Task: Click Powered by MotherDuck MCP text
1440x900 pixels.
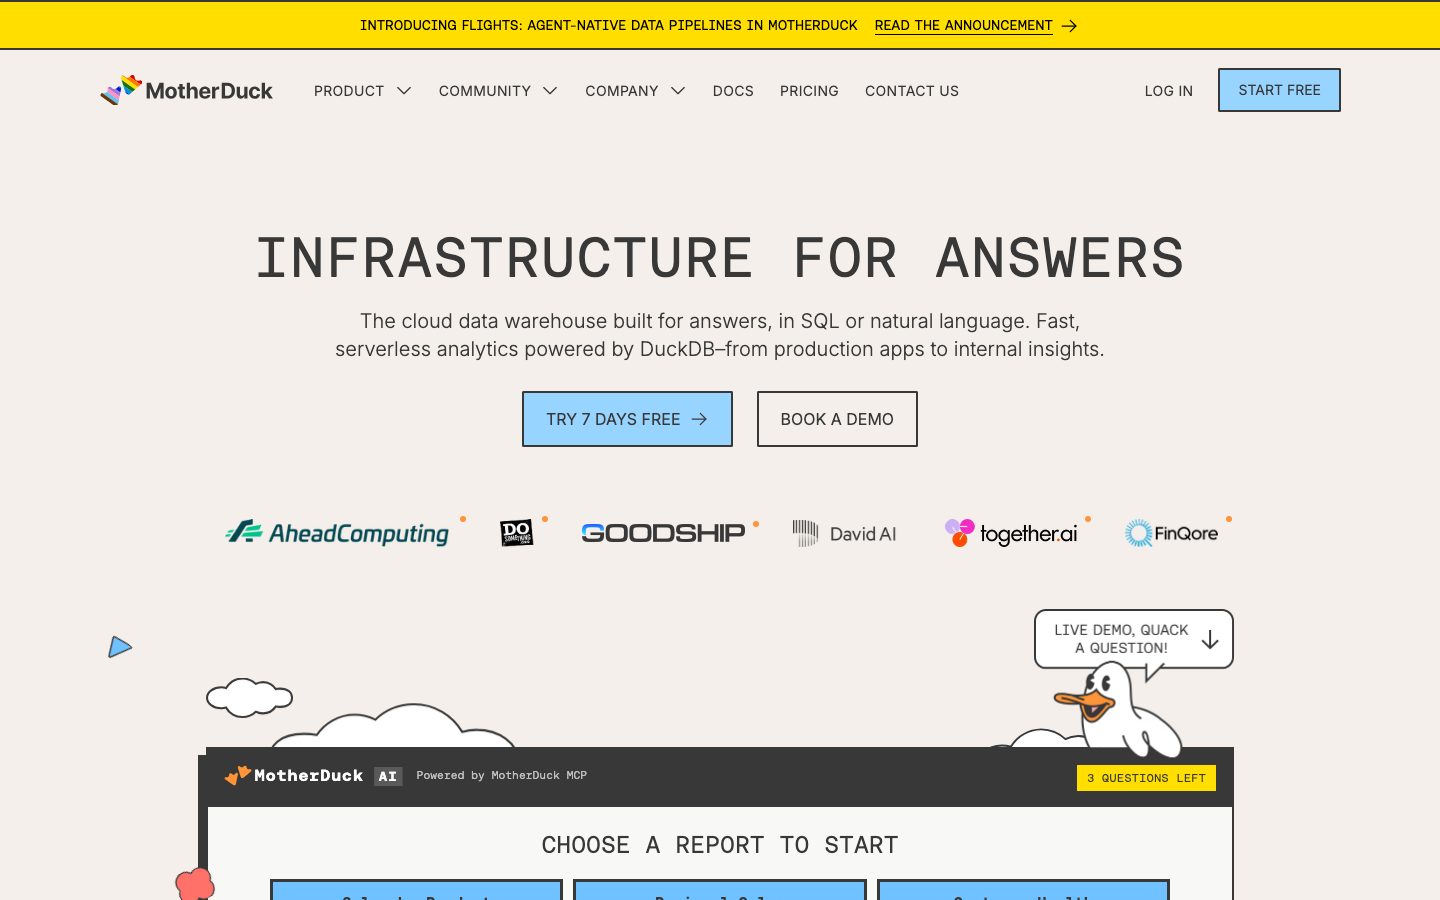Action: click(x=502, y=775)
